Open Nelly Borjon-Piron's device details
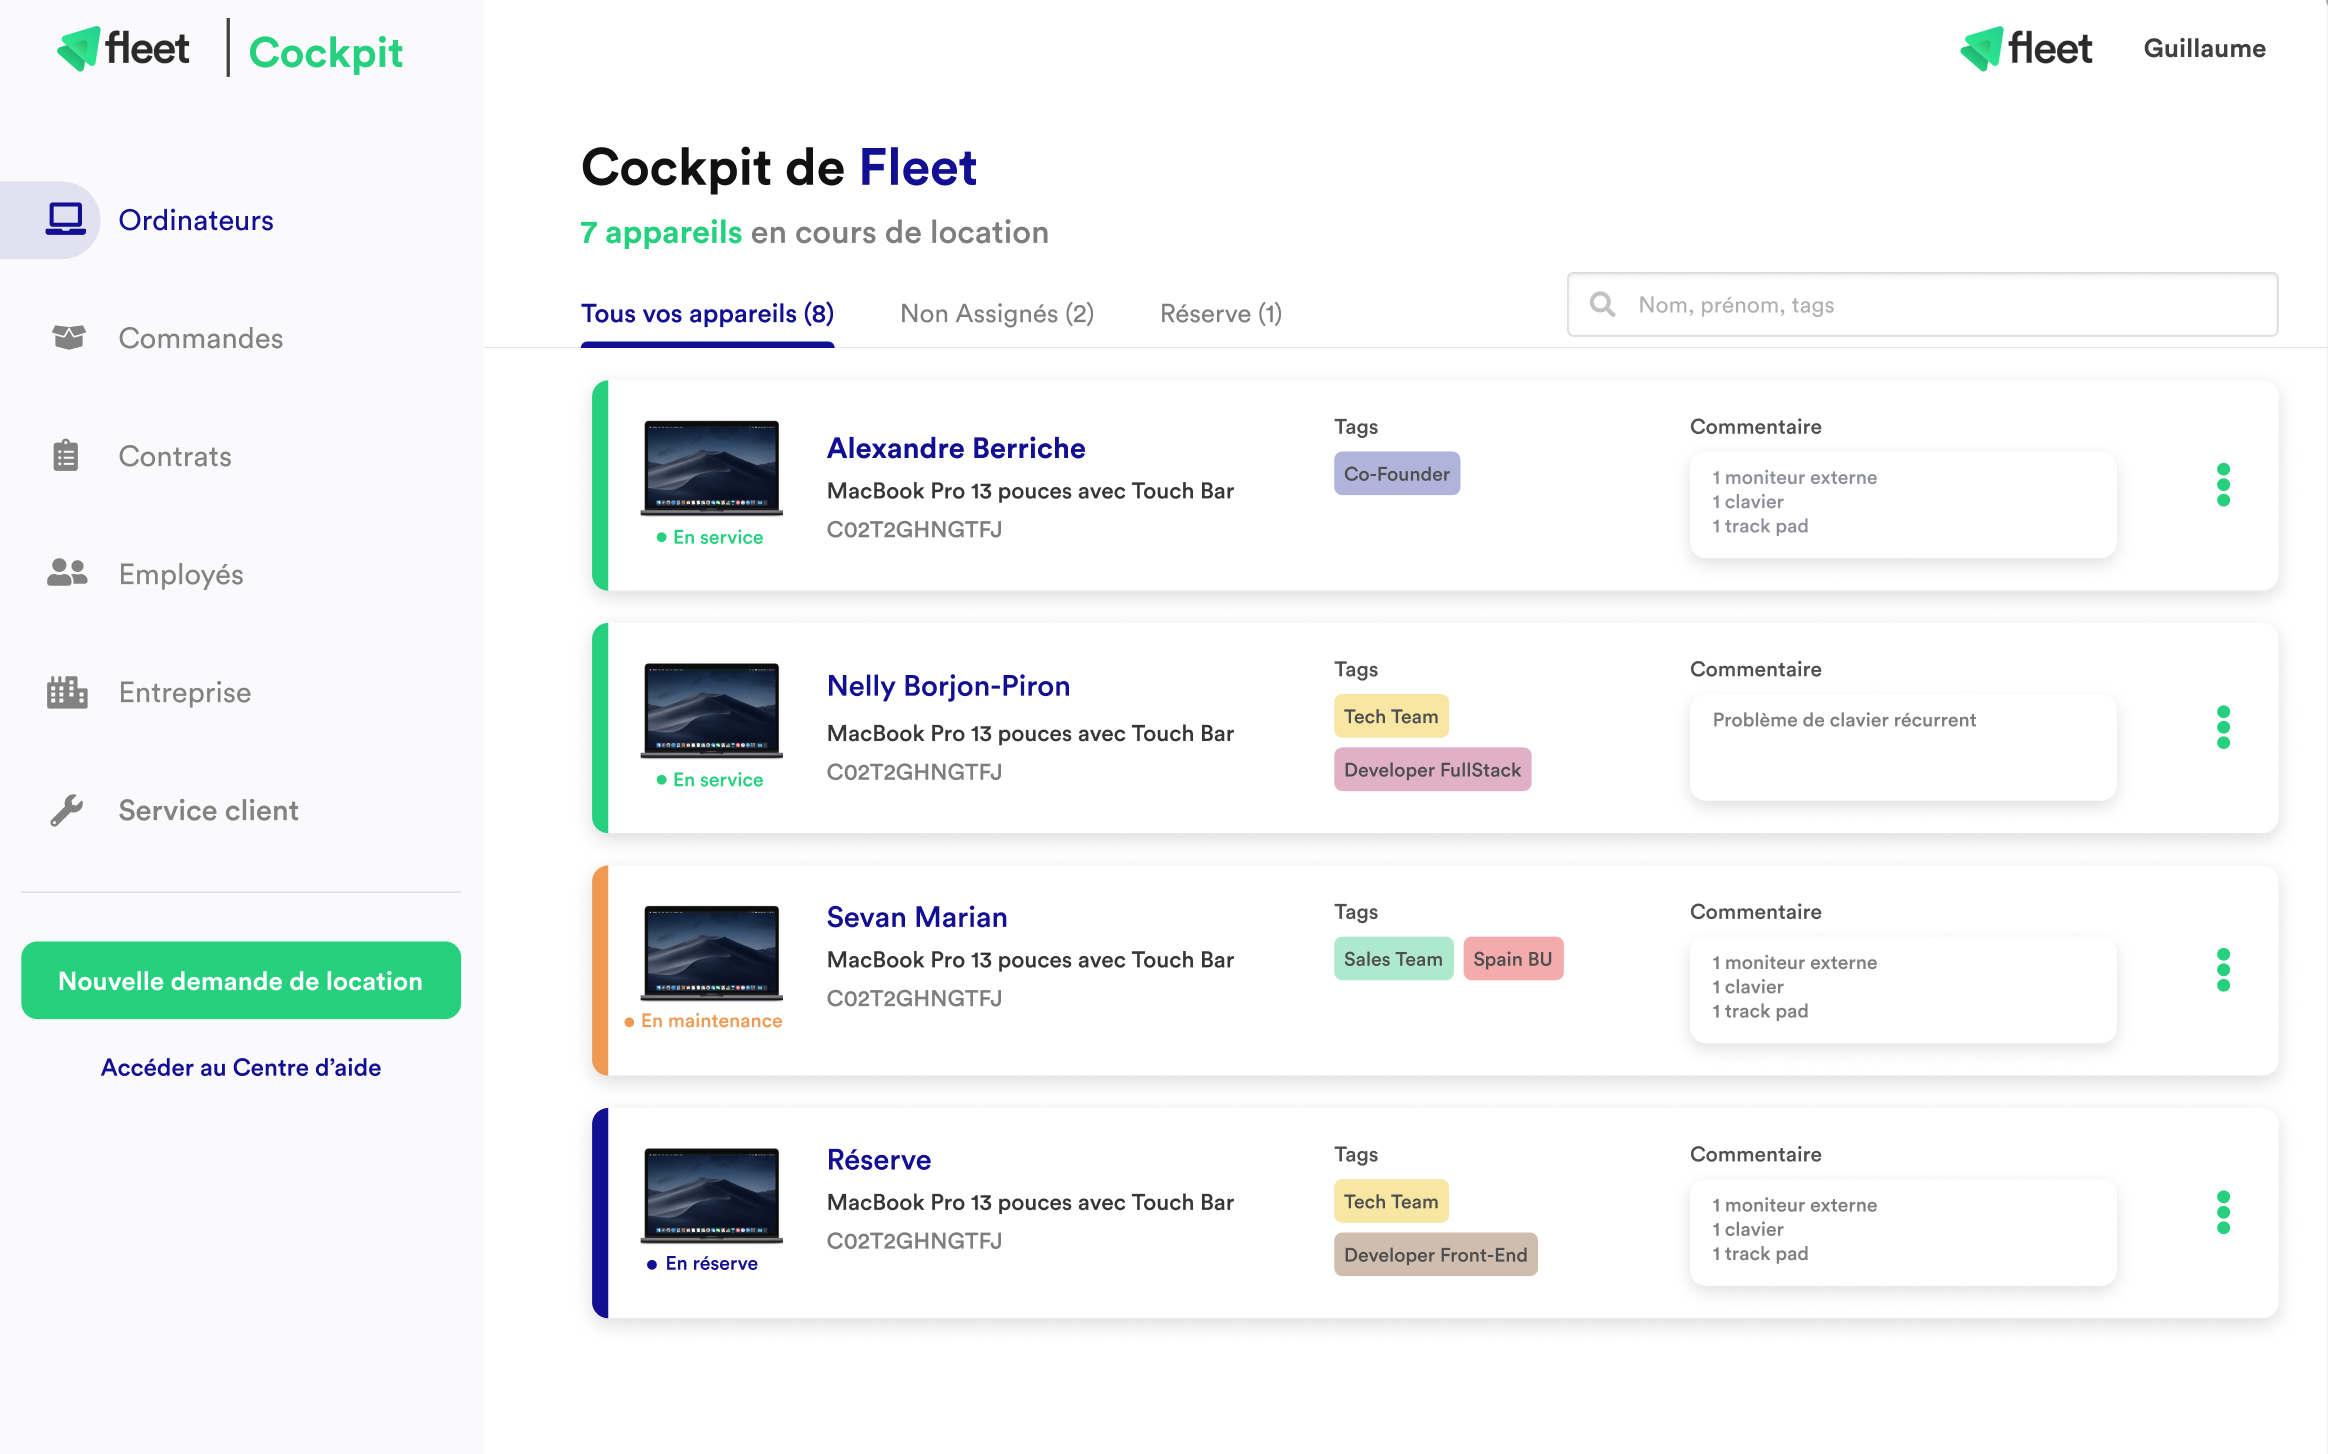Viewport: 2328px width, 1454px height. pos(948,686)
